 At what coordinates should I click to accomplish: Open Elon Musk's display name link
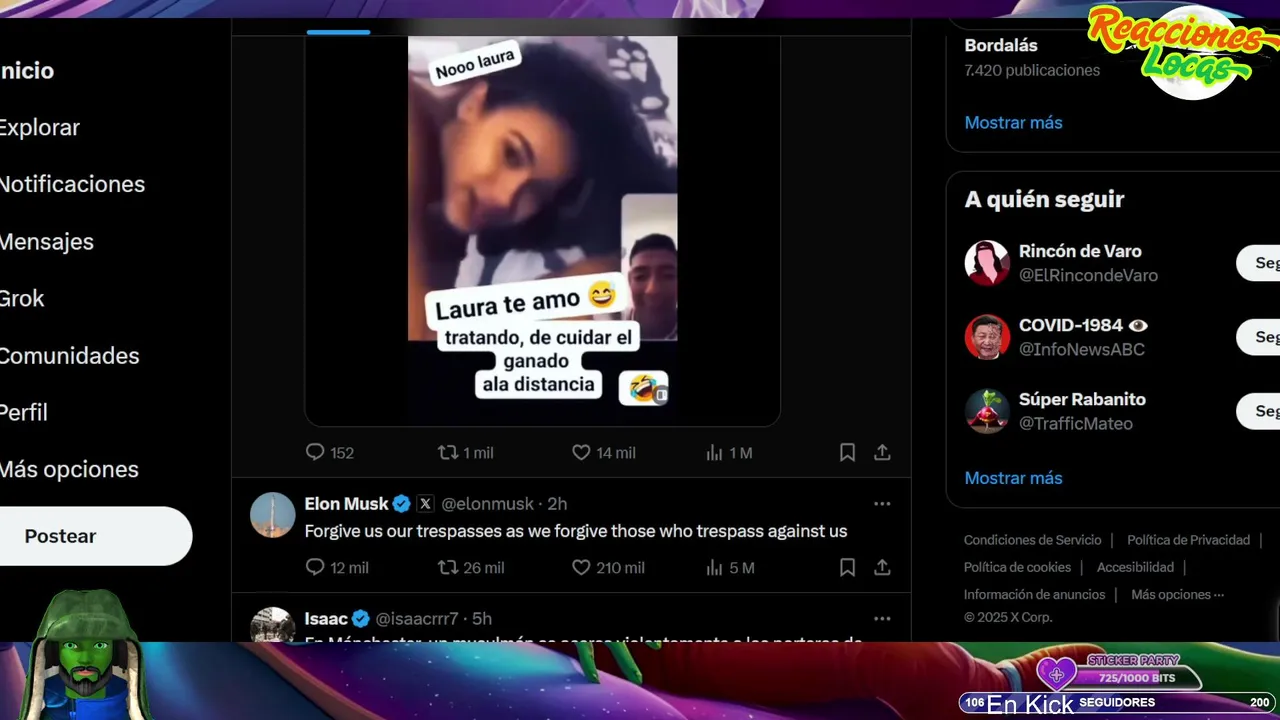click(x=346, y=504)
